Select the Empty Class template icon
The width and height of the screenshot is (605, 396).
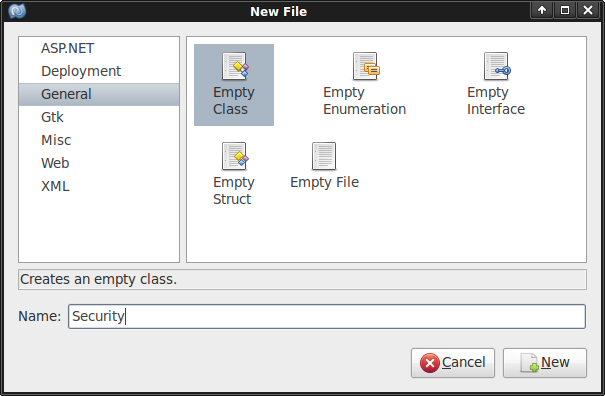click(x=235, y=66)
